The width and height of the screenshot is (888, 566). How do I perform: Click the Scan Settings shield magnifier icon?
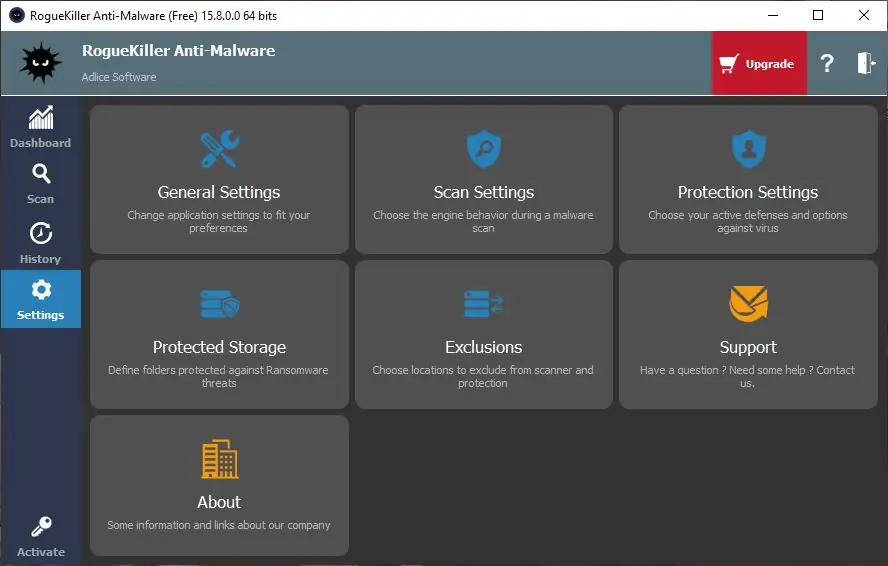pos(484,149)
